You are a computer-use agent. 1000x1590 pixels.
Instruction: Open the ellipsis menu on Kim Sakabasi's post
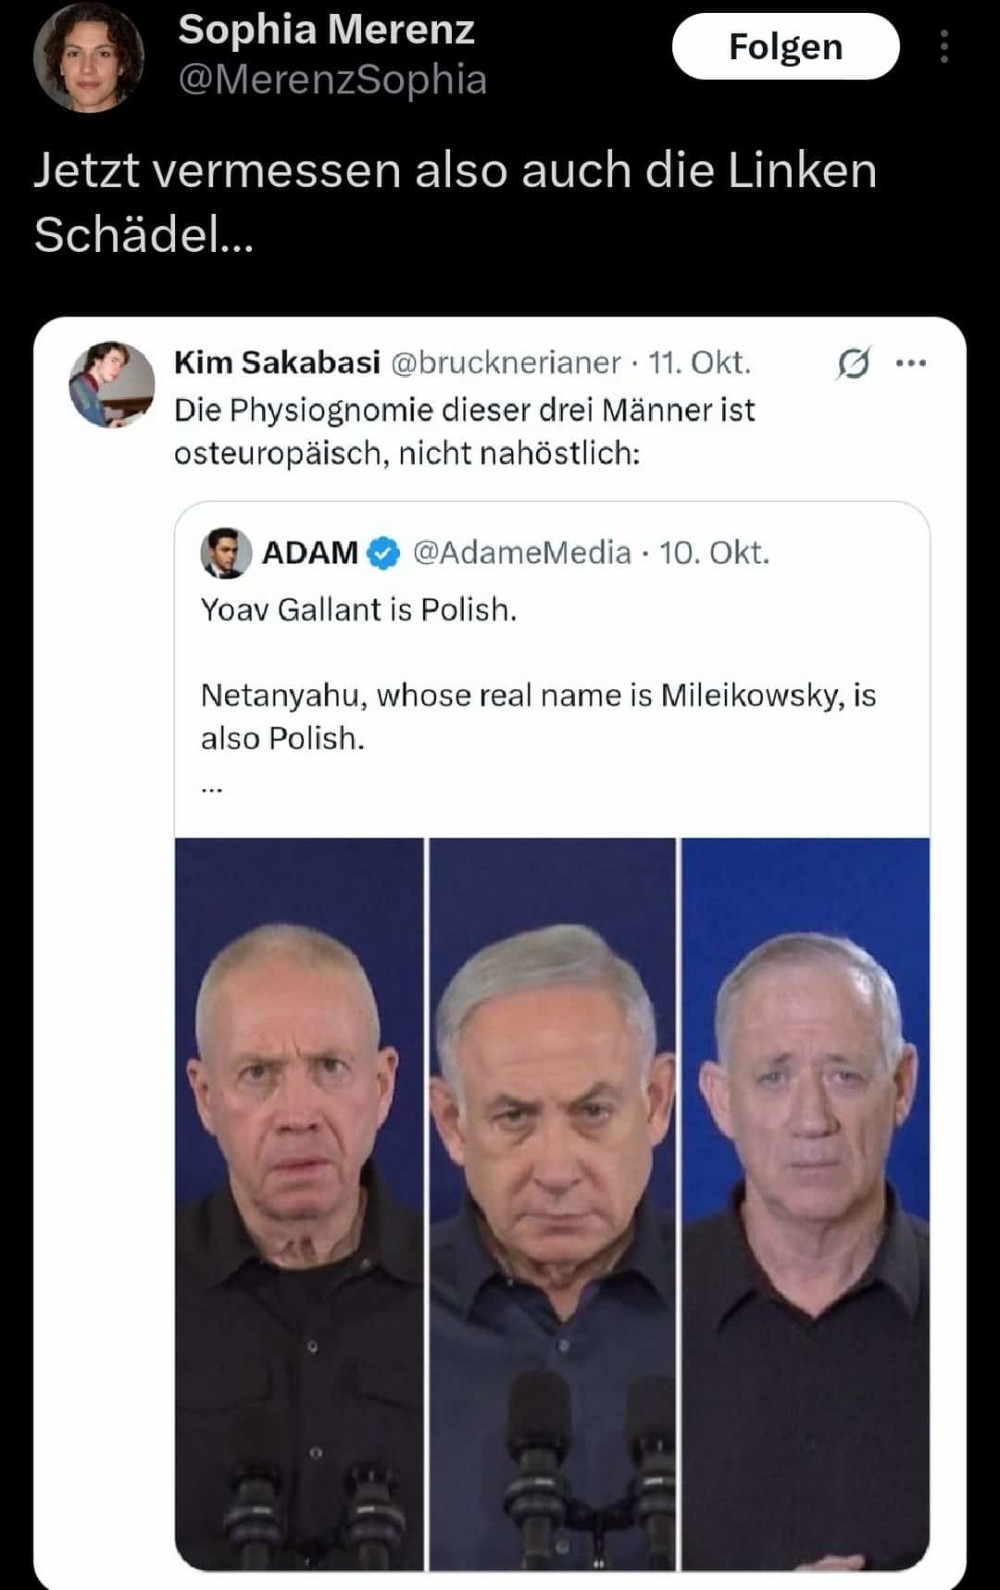click(911, 363)
